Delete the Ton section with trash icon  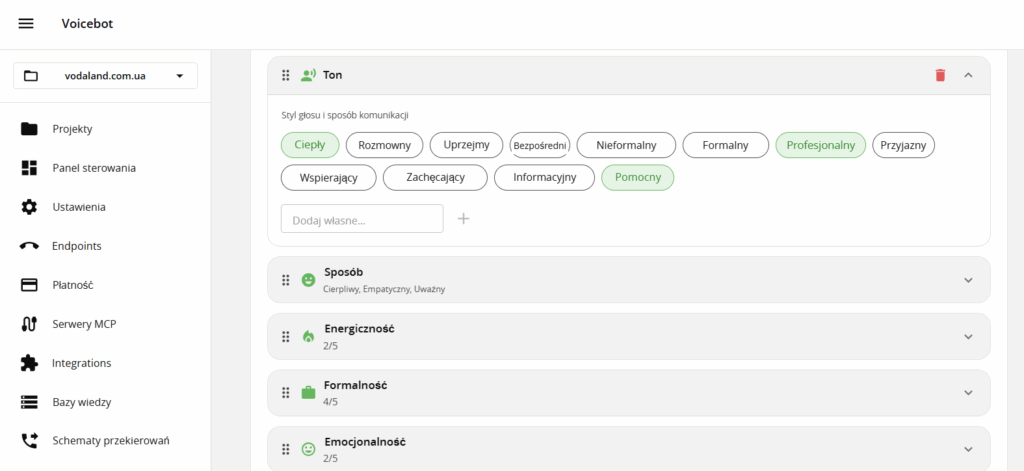[940, 75]
